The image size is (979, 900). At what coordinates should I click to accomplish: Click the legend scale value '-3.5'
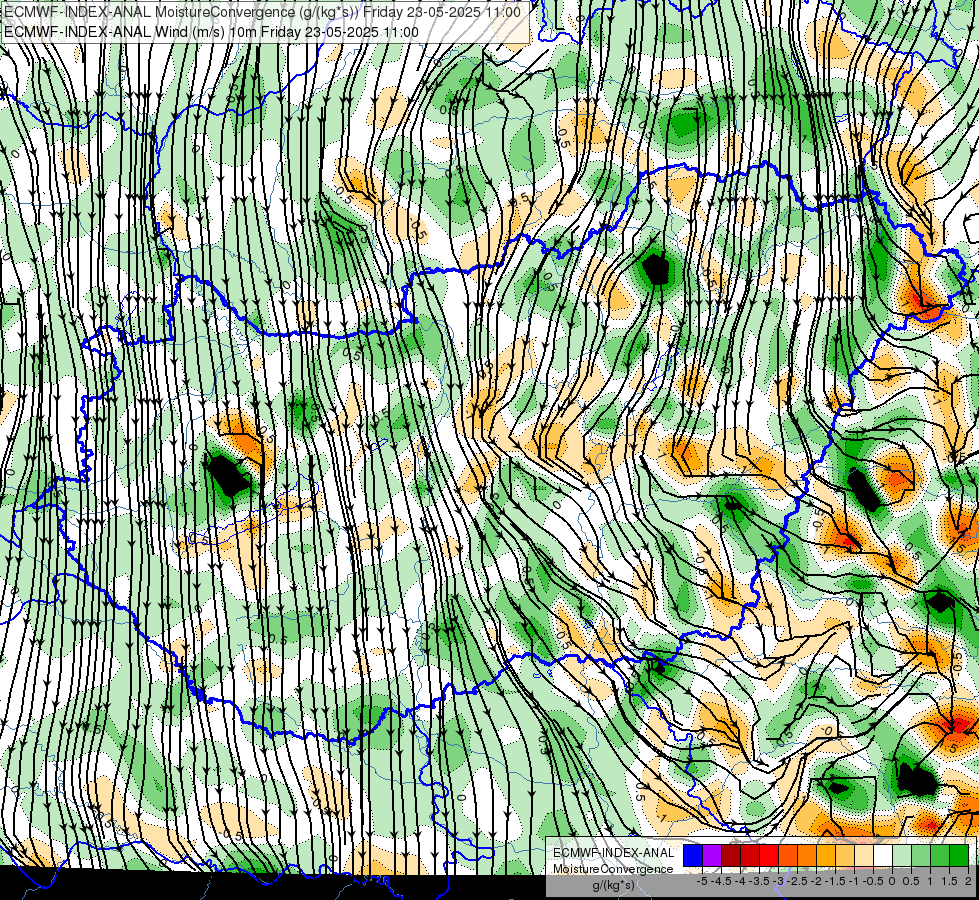[x=759, y=881]
